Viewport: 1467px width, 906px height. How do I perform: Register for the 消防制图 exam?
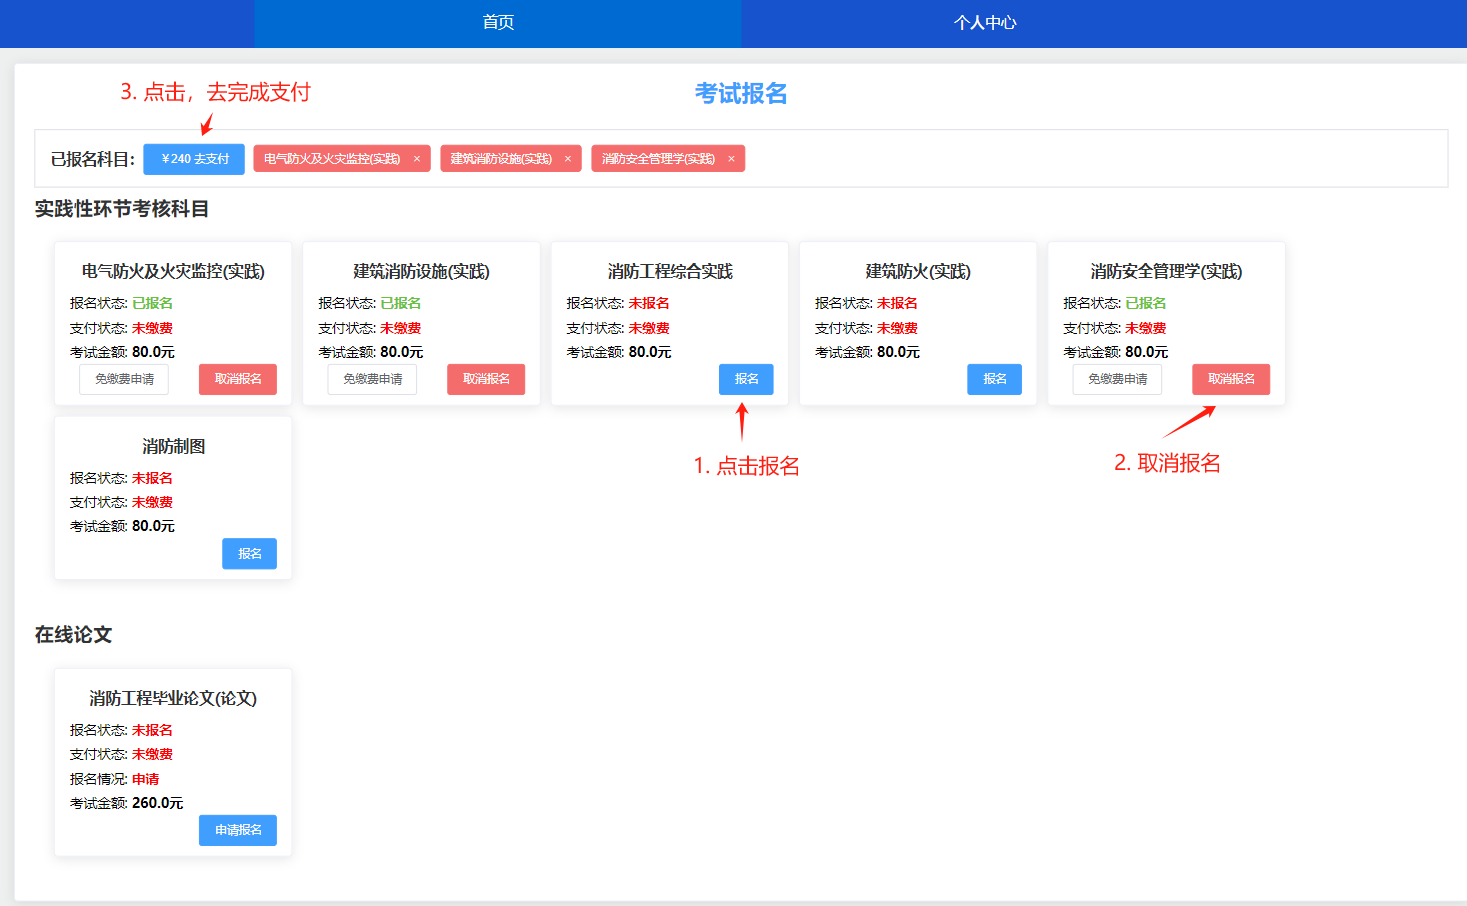click(249, 554)
